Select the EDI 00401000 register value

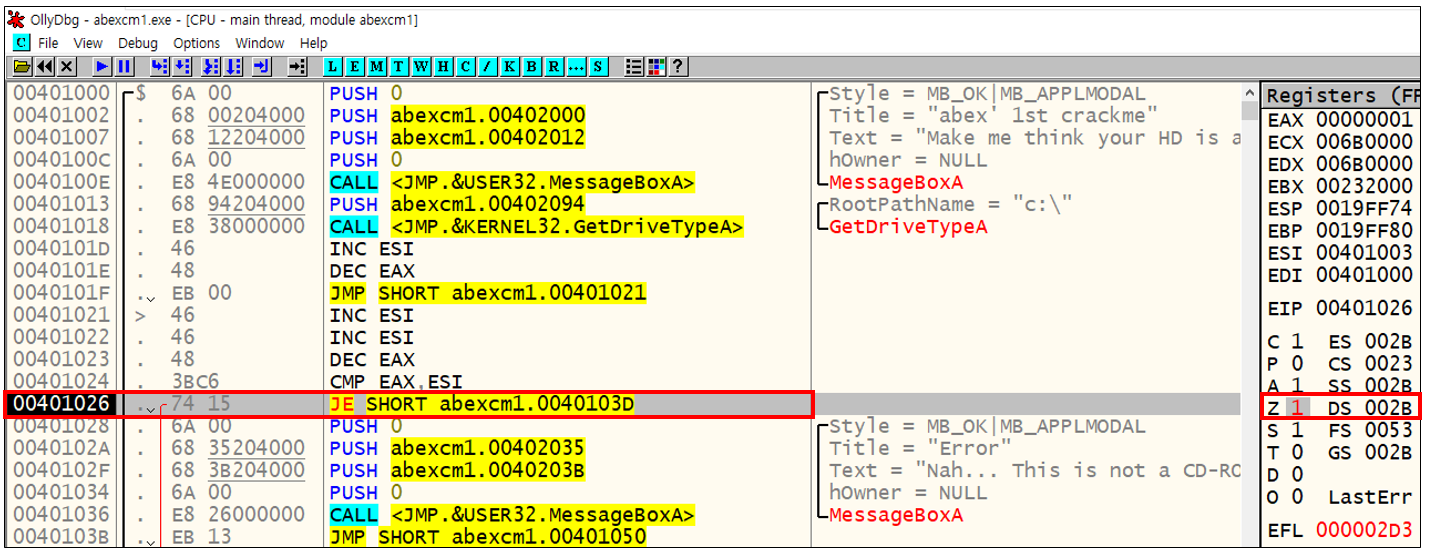coord(1364,274)
